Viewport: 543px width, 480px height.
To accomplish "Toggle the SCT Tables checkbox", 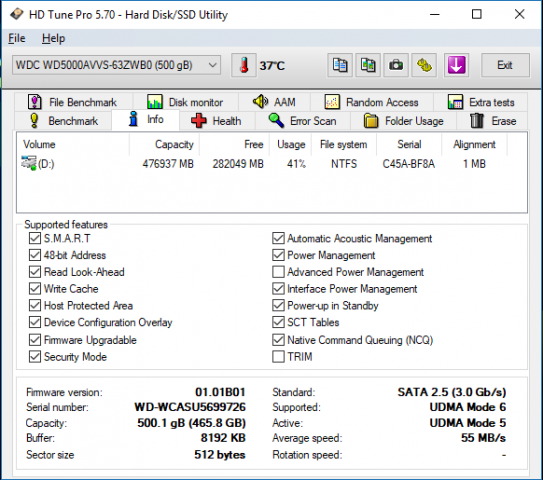I will 278,322.
